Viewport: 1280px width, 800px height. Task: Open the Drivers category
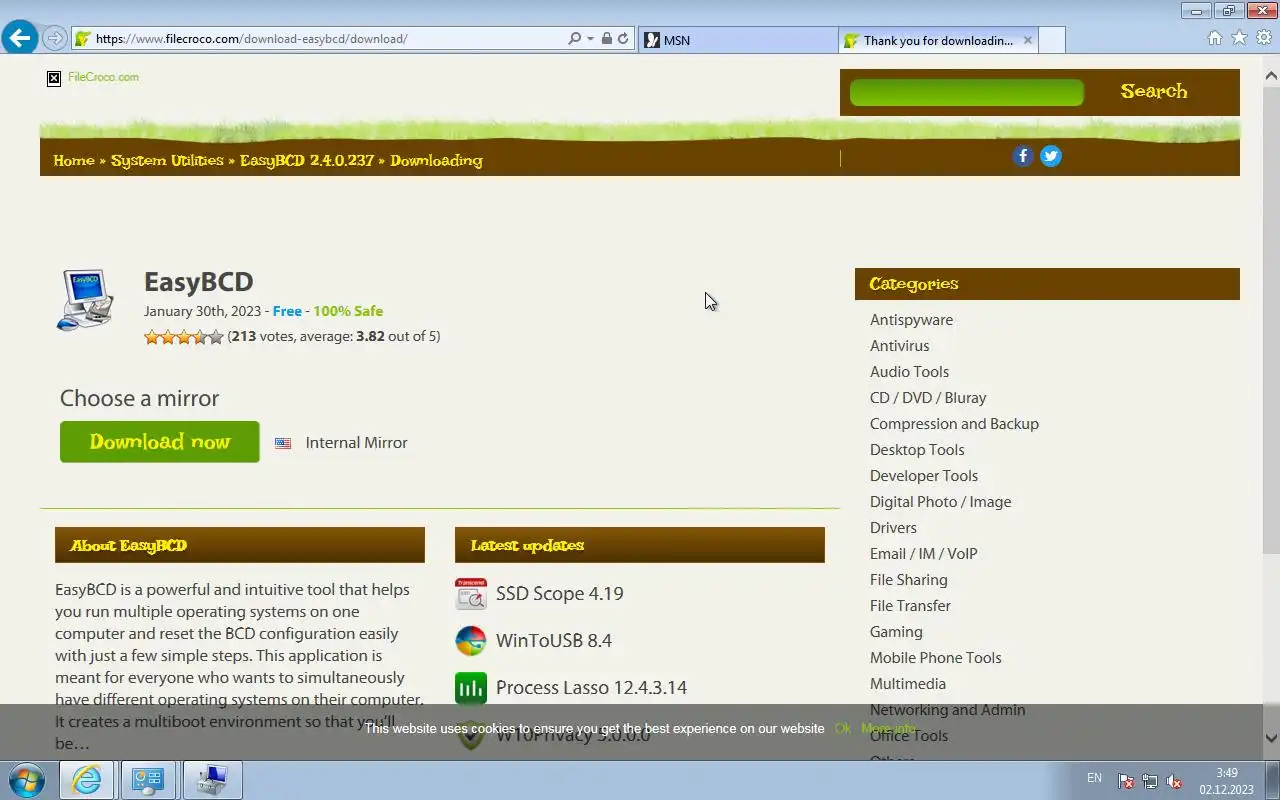point(893,528)
